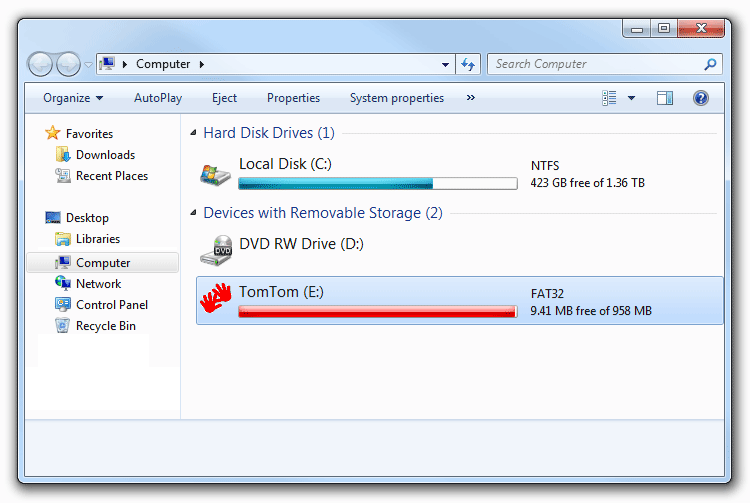
Task: Click the Local Disk (C:) drive icon
Action: (215, 172)
